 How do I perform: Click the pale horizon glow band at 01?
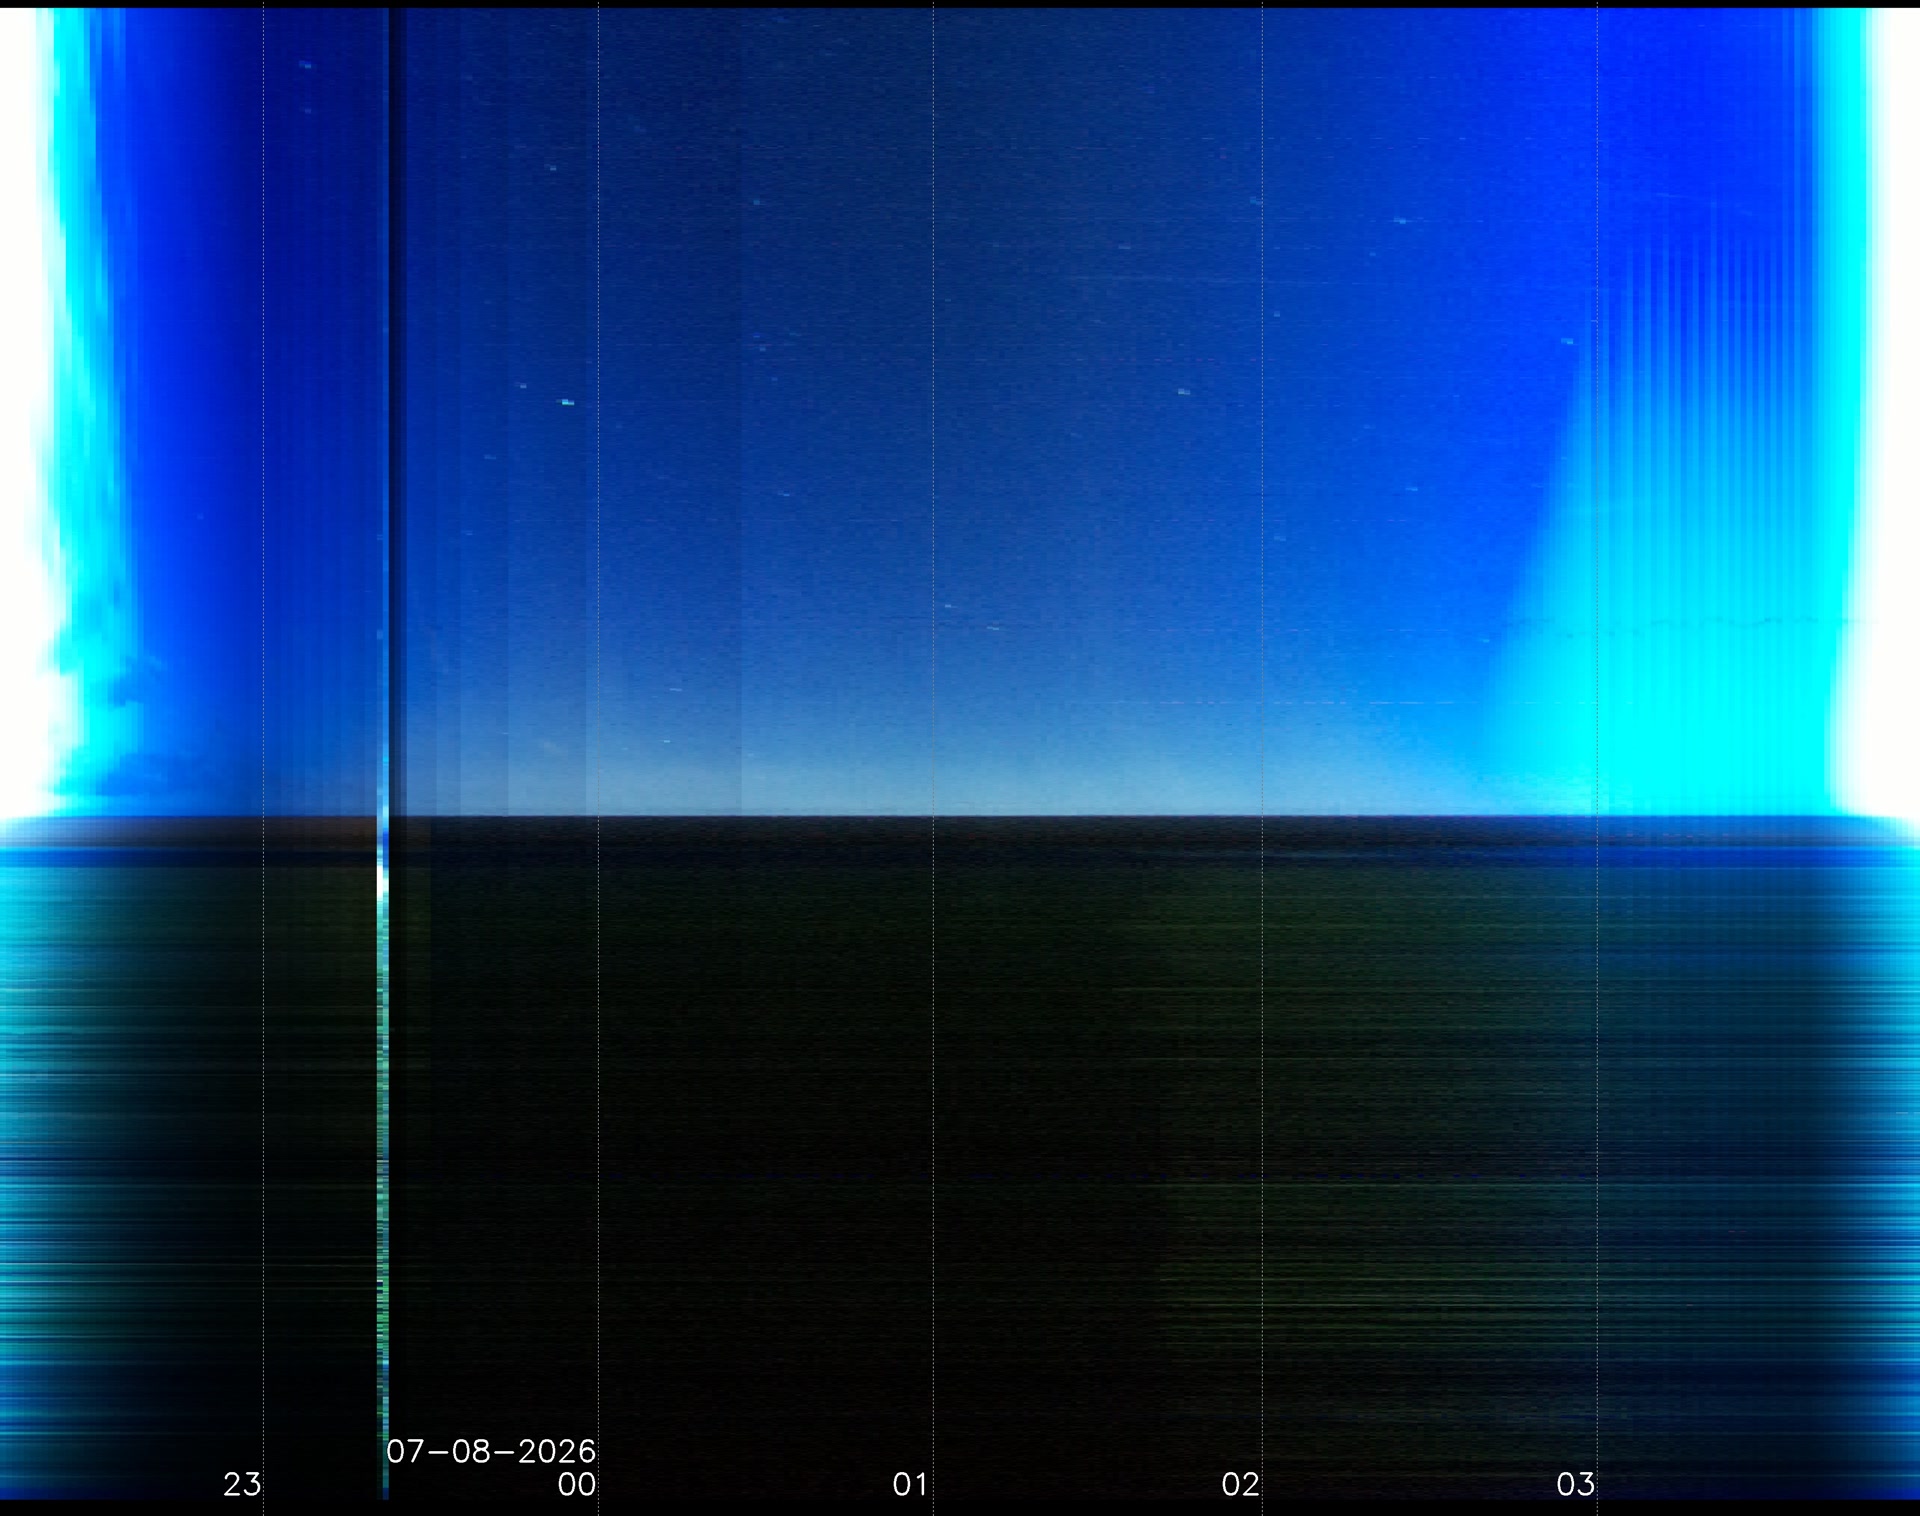tap(933, 785)
